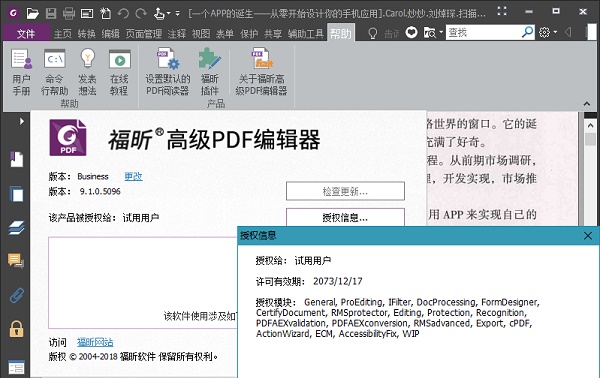Redo the last action
600x378 pixels.
coord(141,14)
